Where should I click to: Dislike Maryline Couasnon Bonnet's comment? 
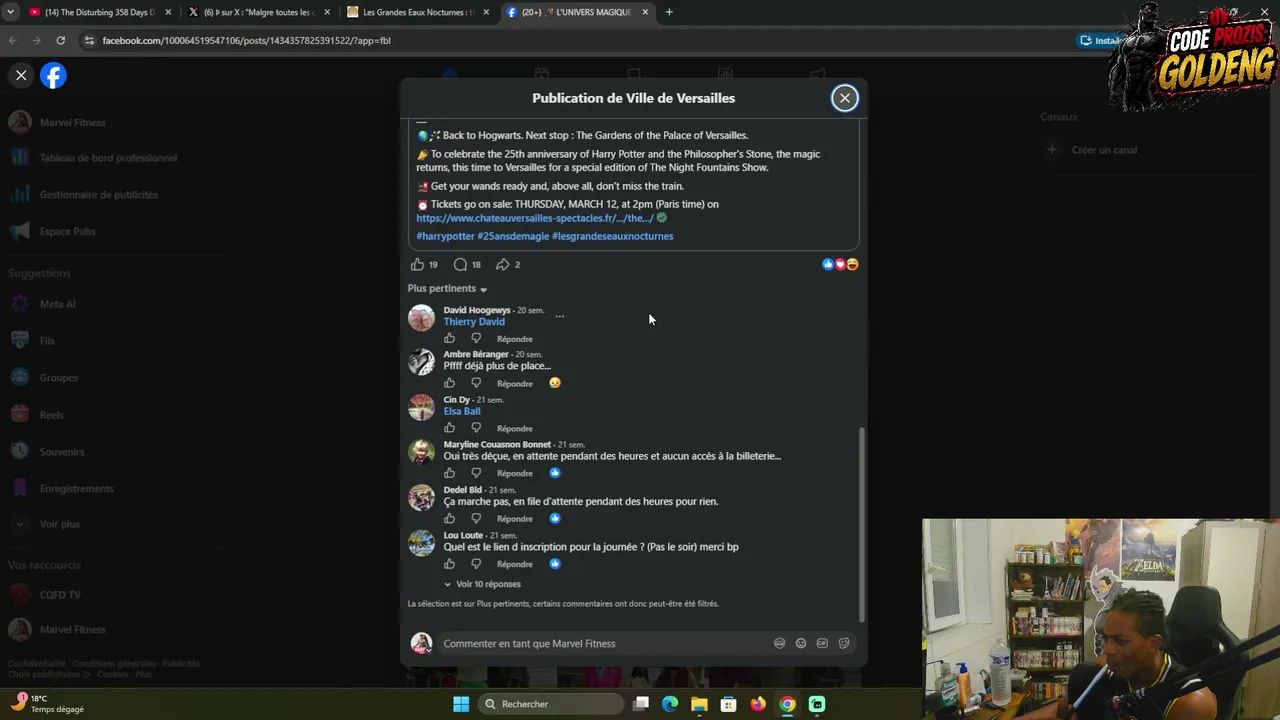pos(476,474)
